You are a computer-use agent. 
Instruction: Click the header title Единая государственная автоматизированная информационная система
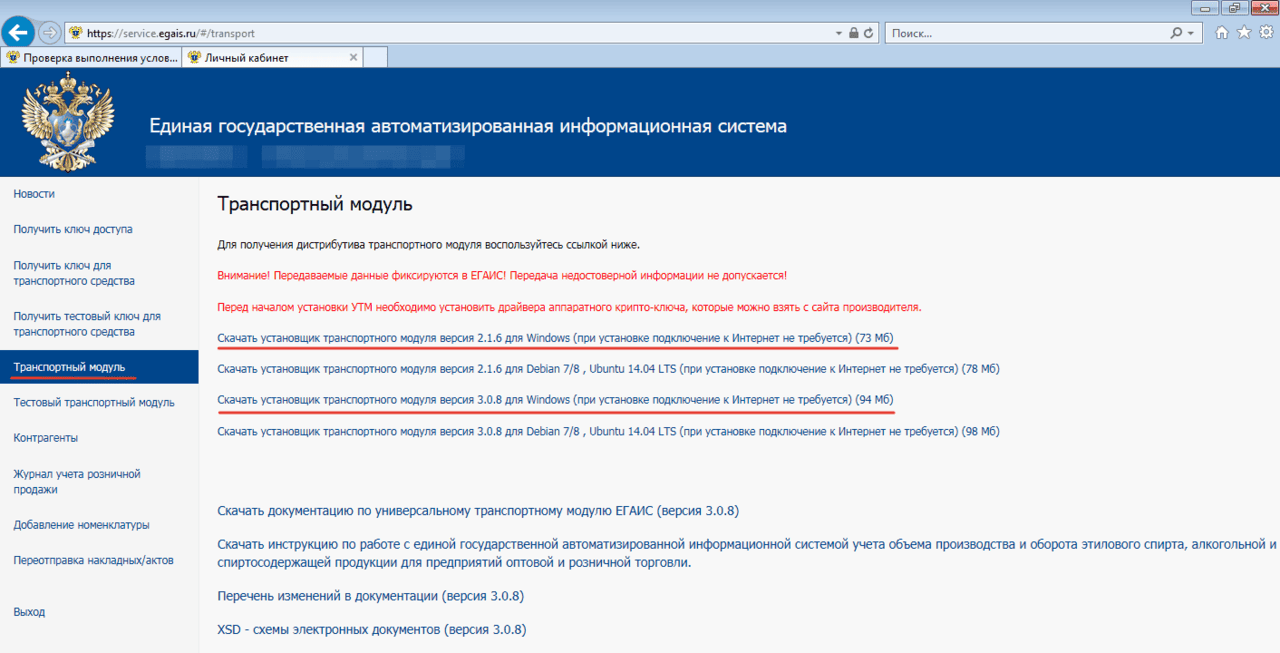tap(468, 126)
